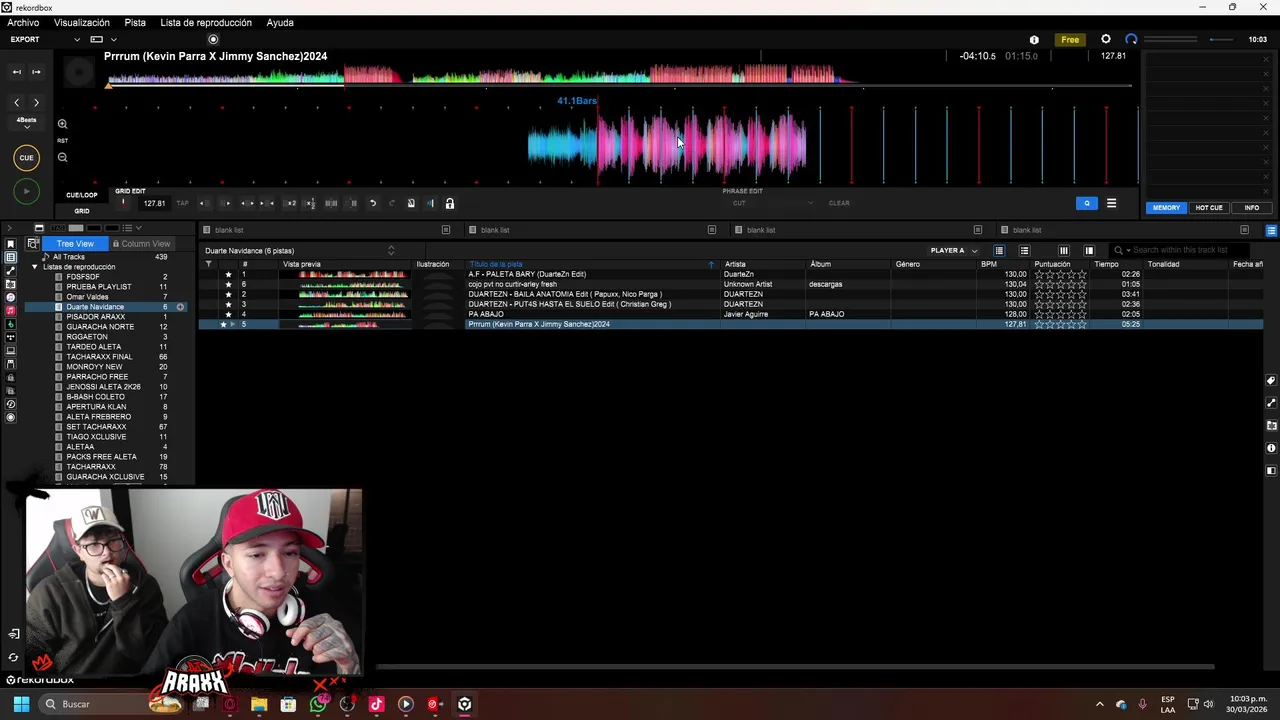The width and height of the screenshot is (1280, 720).
Task: Select the A.F - PALETA BARY track row
Action: tap(730, 274)
